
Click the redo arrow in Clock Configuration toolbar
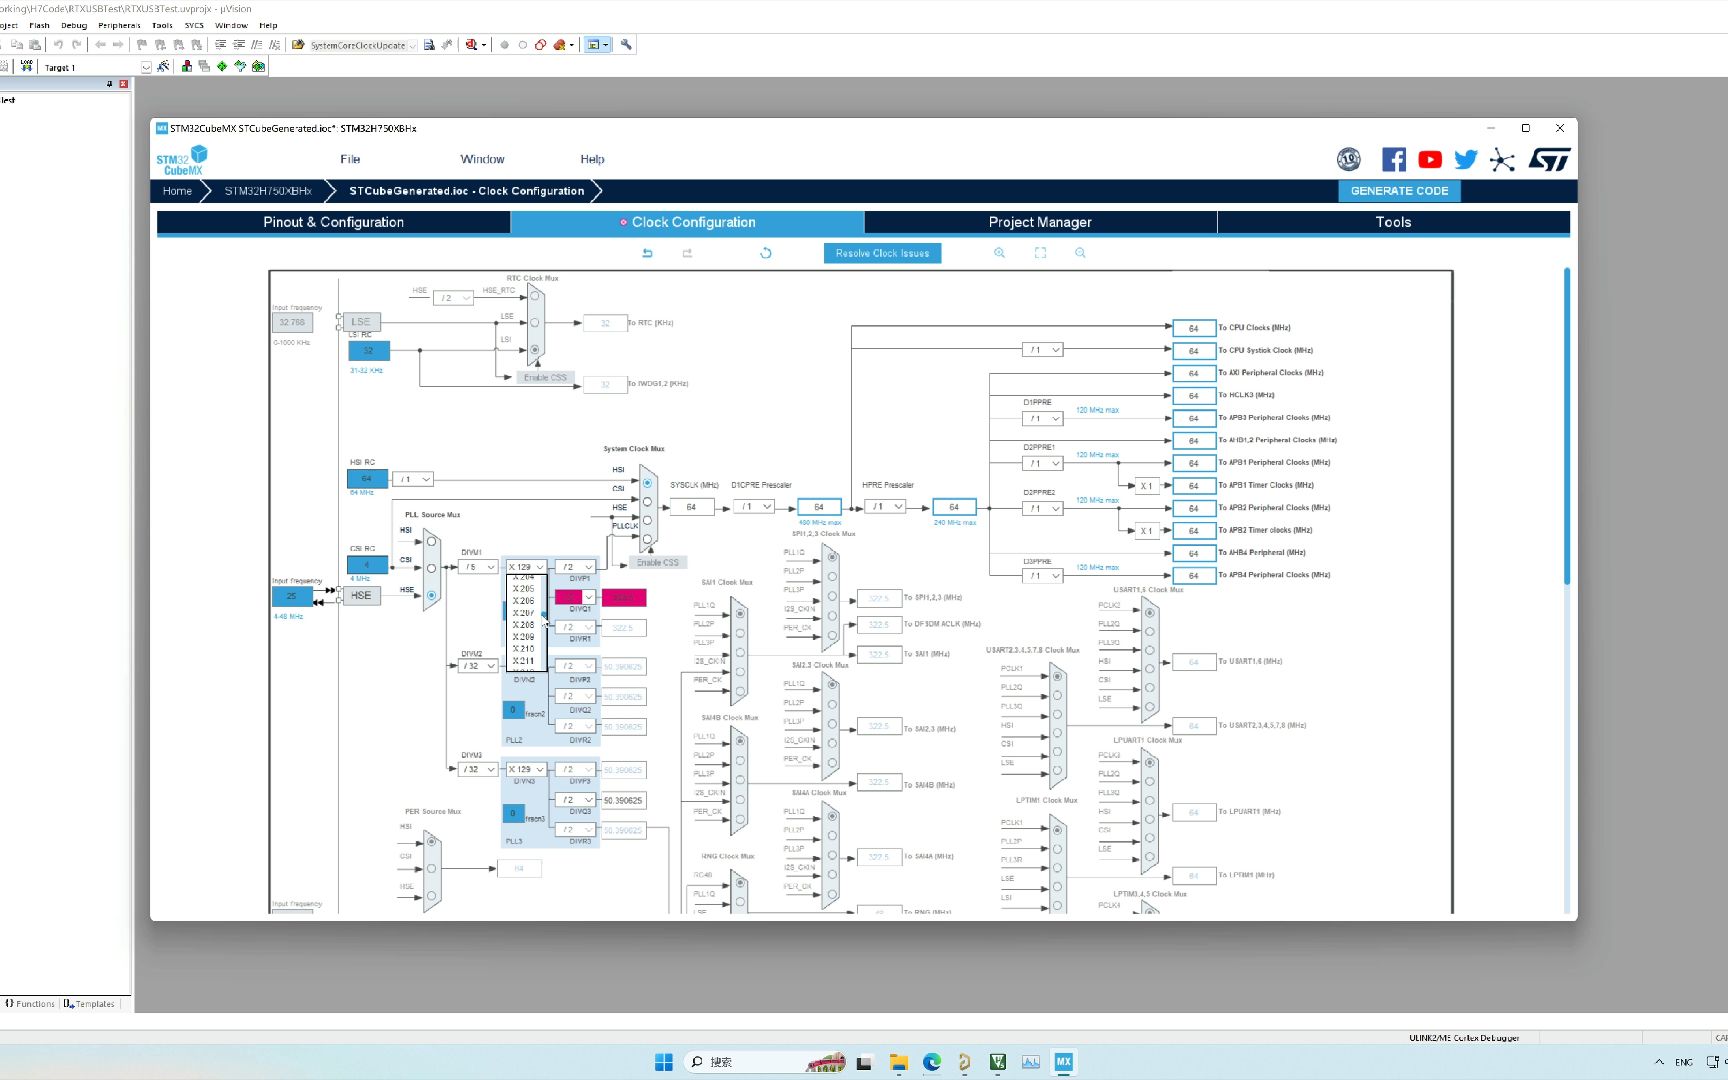pyautogui.click(x=687, y=253)
